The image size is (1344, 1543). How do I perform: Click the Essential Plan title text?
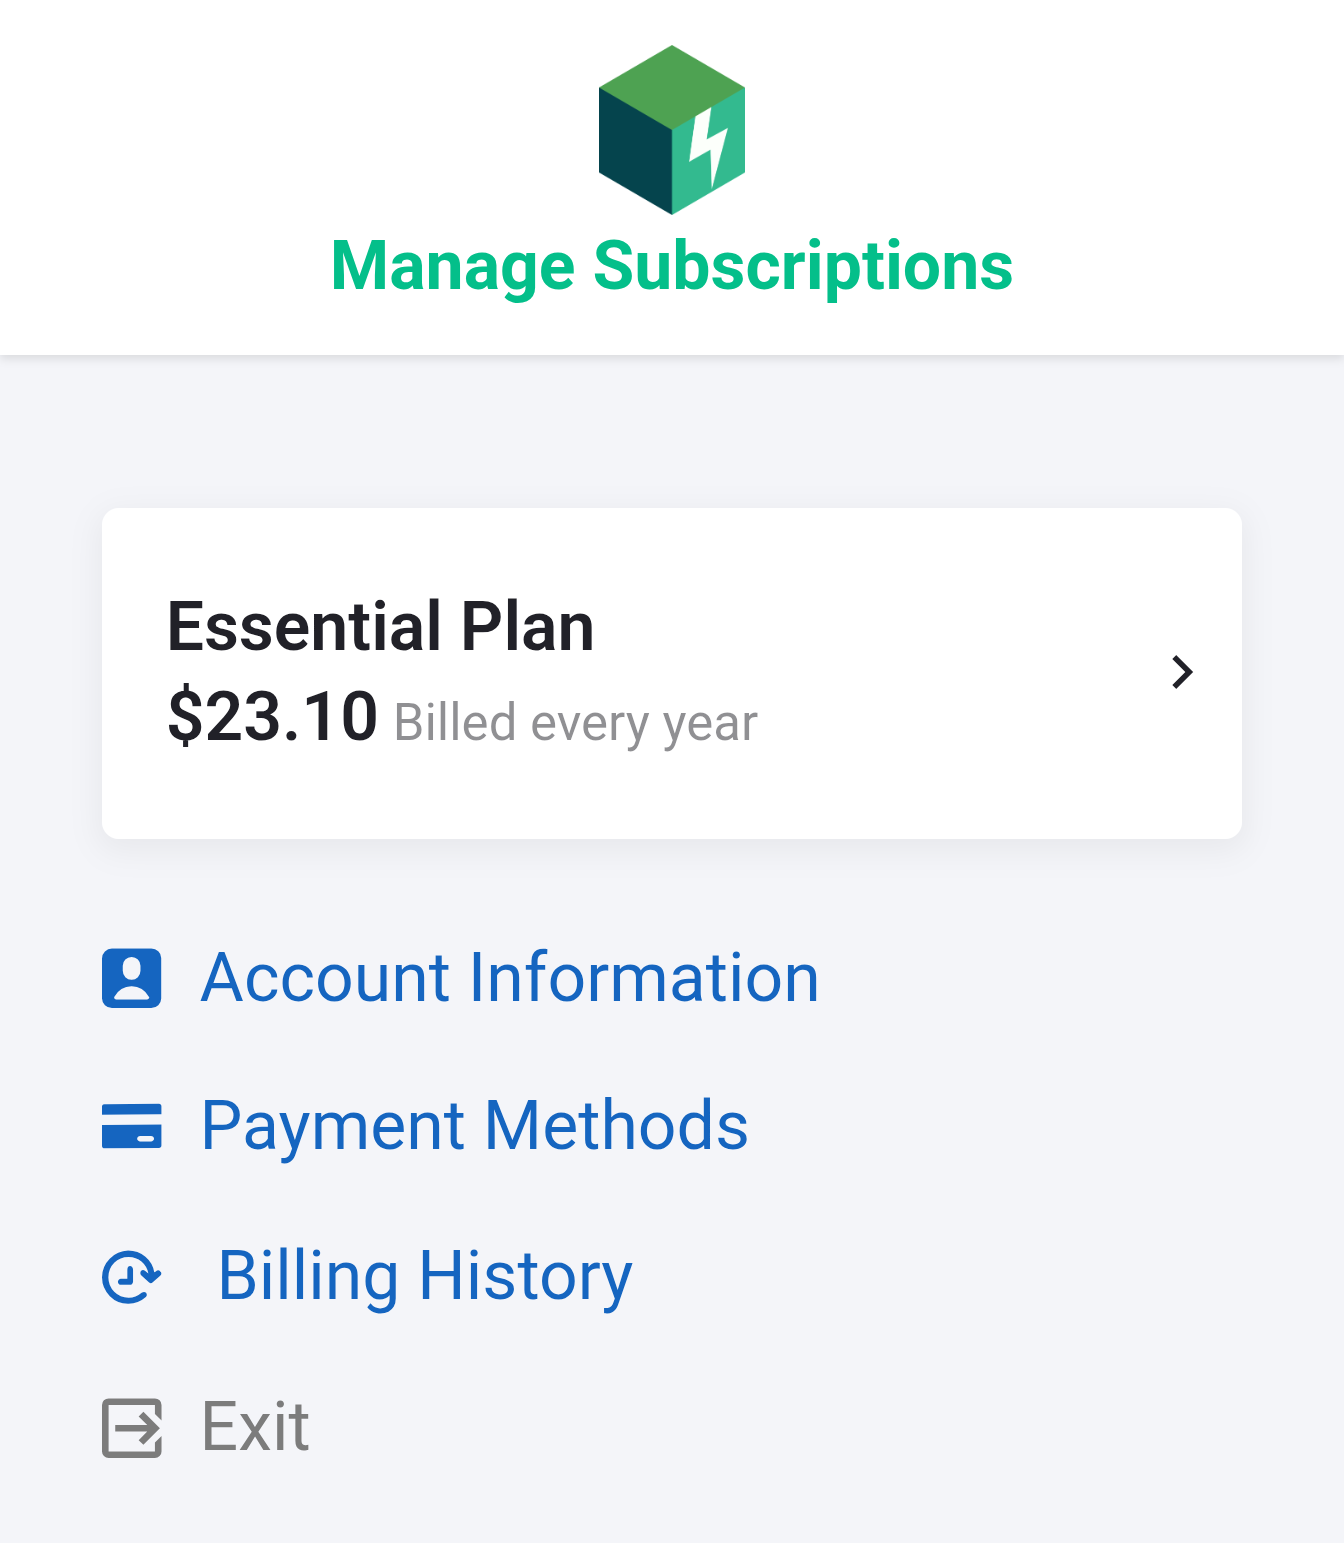pyautogui.click(x=380, y=627)
